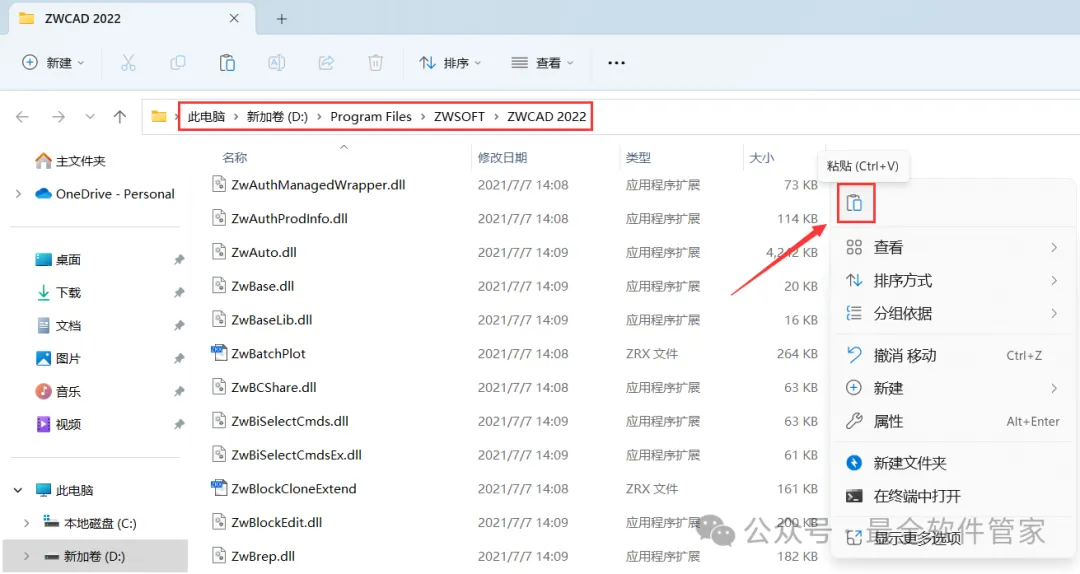Click ZWCAD 2022 breadcrumb in address bar
This screenshot has width=1080, height=574.
(547, 116)
